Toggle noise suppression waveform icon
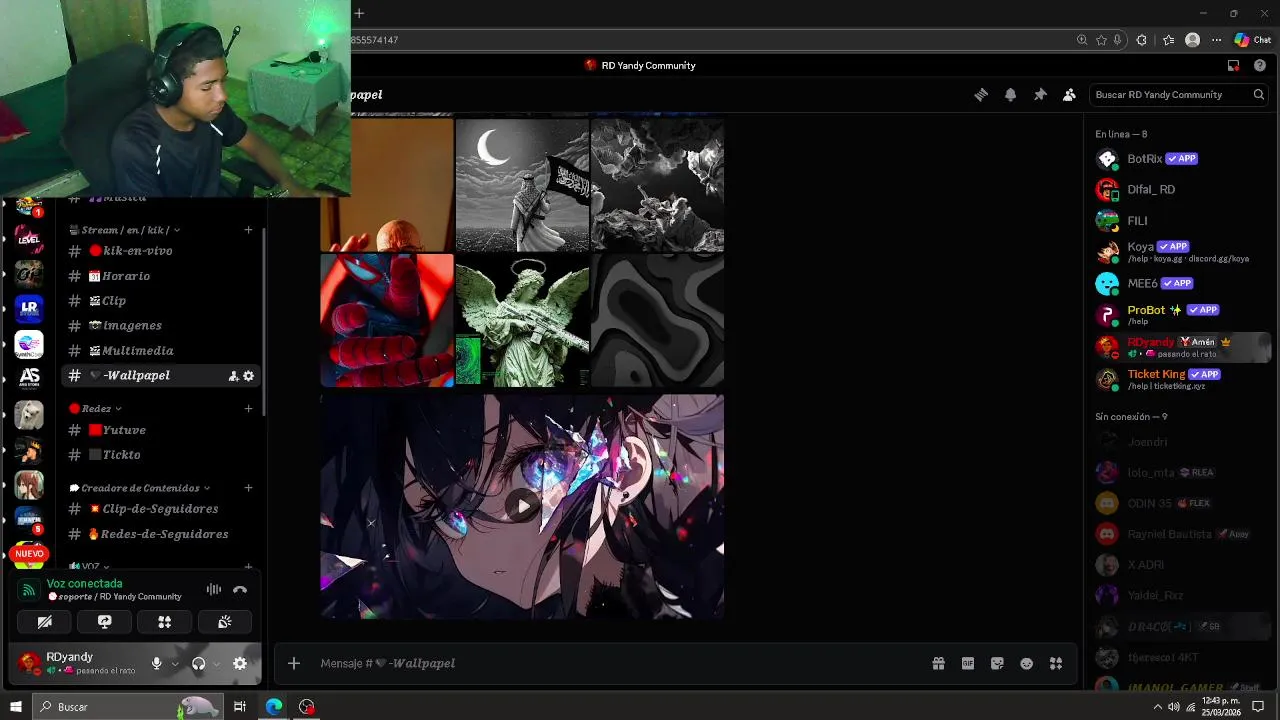1280x720 pixels. [213, 589]
